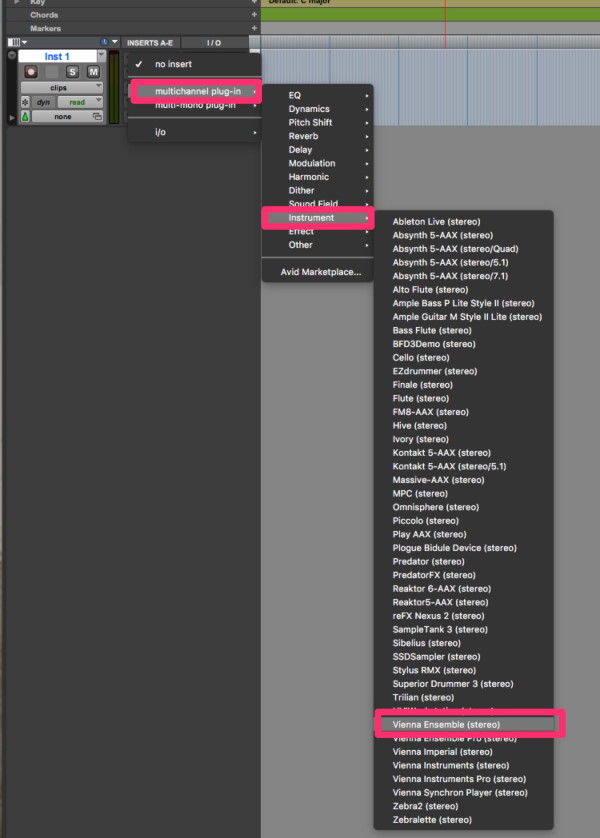Mute the Inst 1 track with M button
The width and height of the screenshot is (600, 838).
(x=93, y=72)
